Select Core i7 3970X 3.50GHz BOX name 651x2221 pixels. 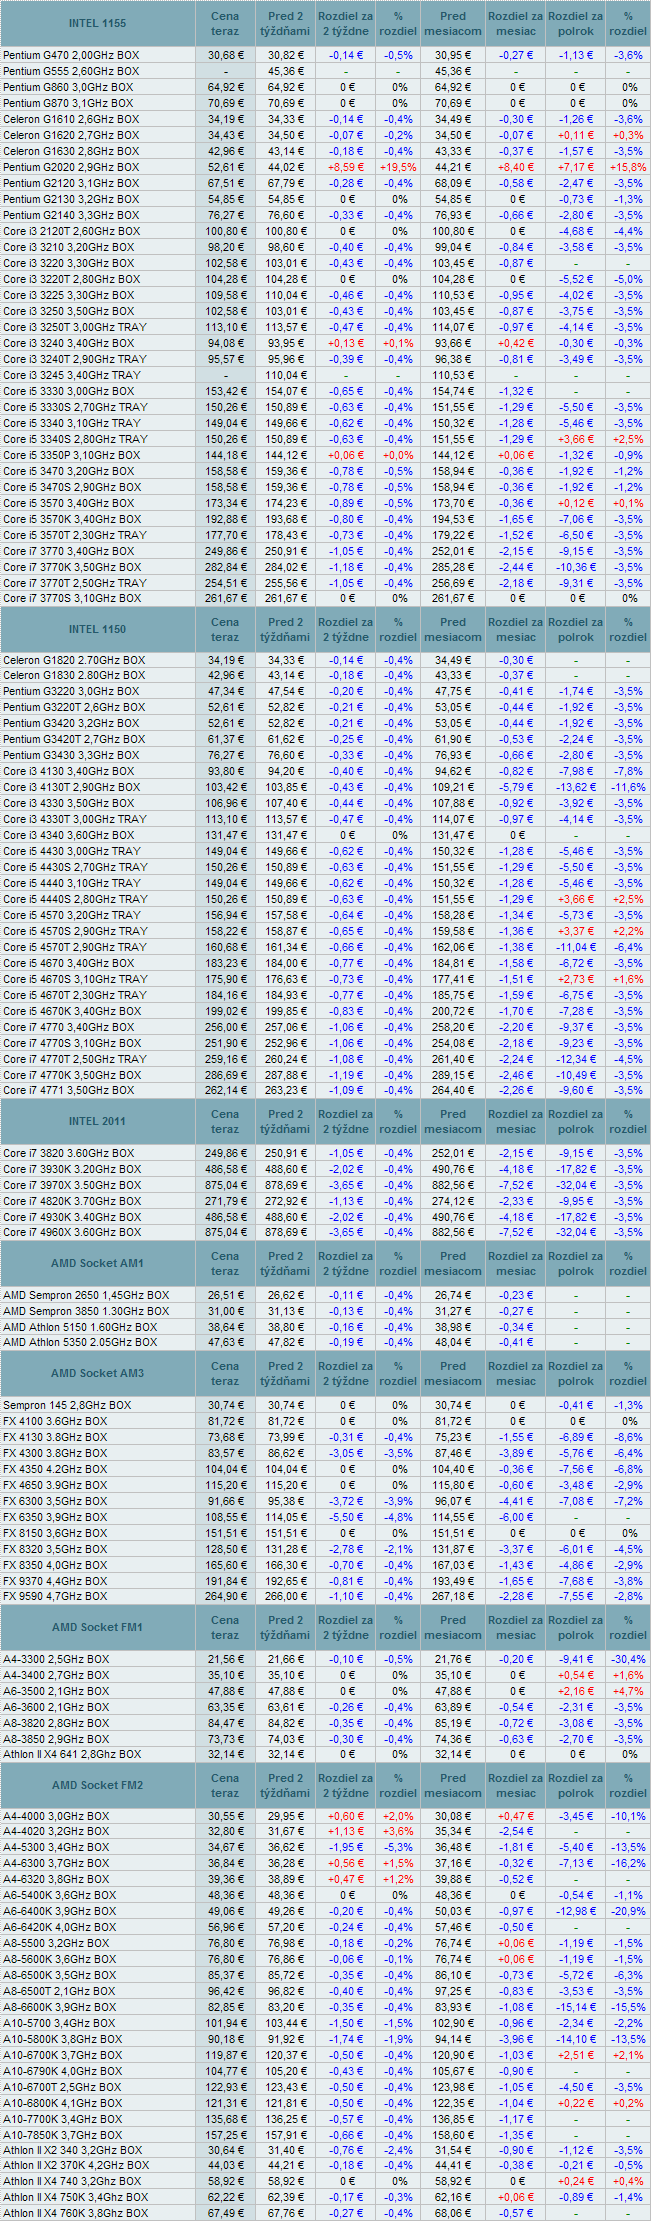click(72, 1185)
